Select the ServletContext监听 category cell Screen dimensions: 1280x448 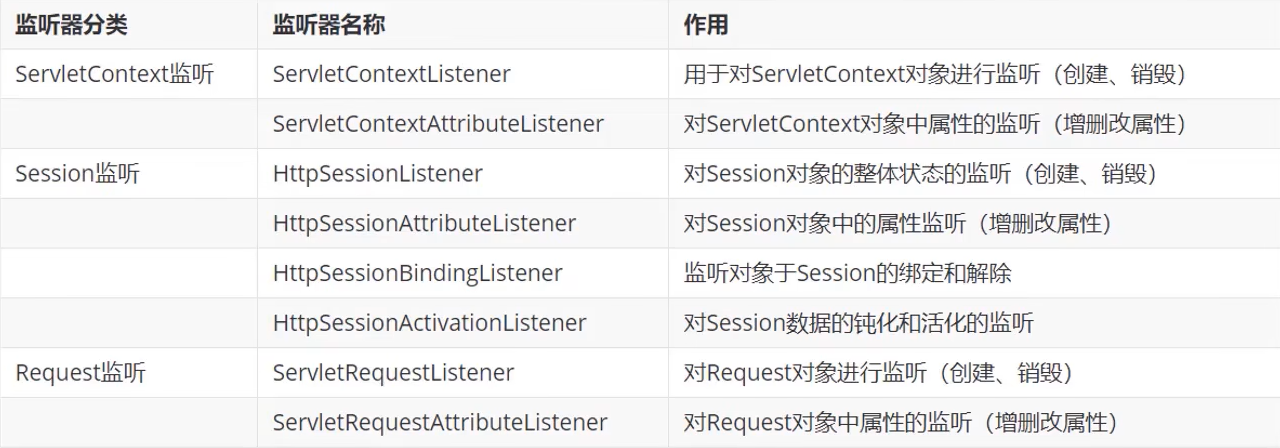(115, 74)
